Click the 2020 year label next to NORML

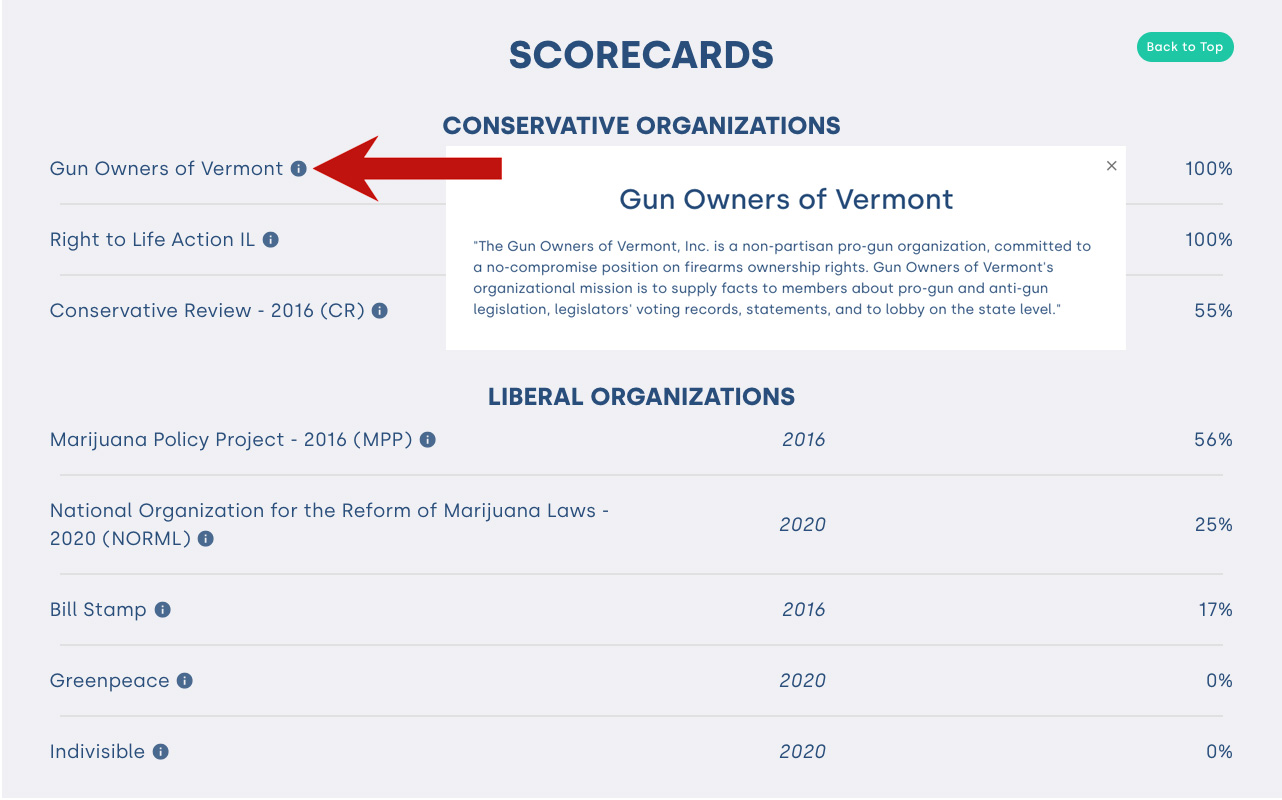[x=802, y=524]
